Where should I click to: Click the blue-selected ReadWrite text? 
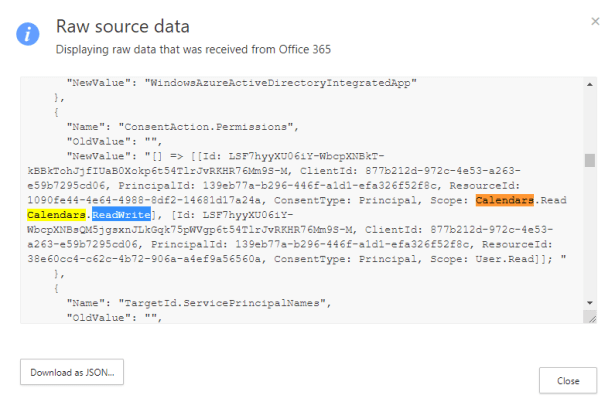click(120, 215)
